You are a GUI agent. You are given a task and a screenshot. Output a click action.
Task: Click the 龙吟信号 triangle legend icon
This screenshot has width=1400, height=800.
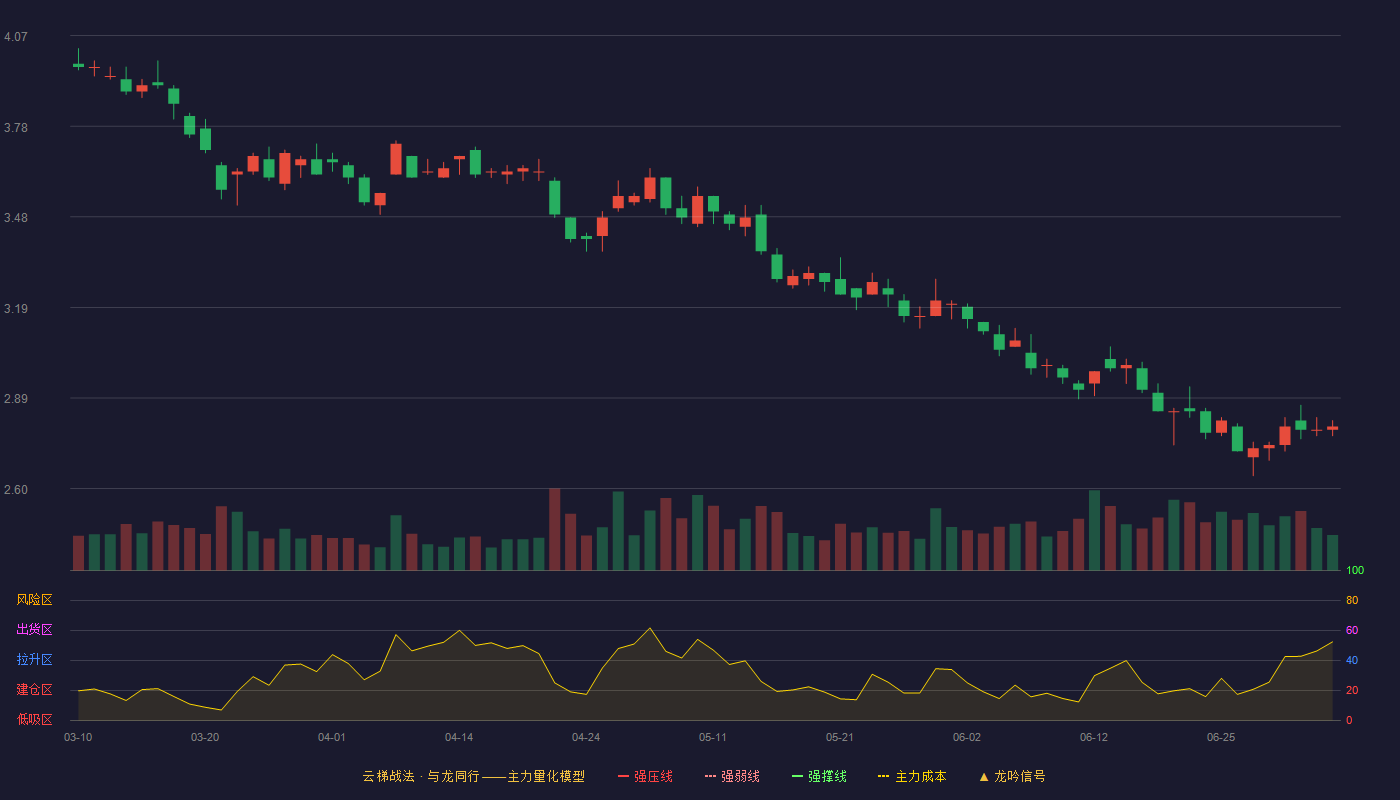(x=984, y=776)
